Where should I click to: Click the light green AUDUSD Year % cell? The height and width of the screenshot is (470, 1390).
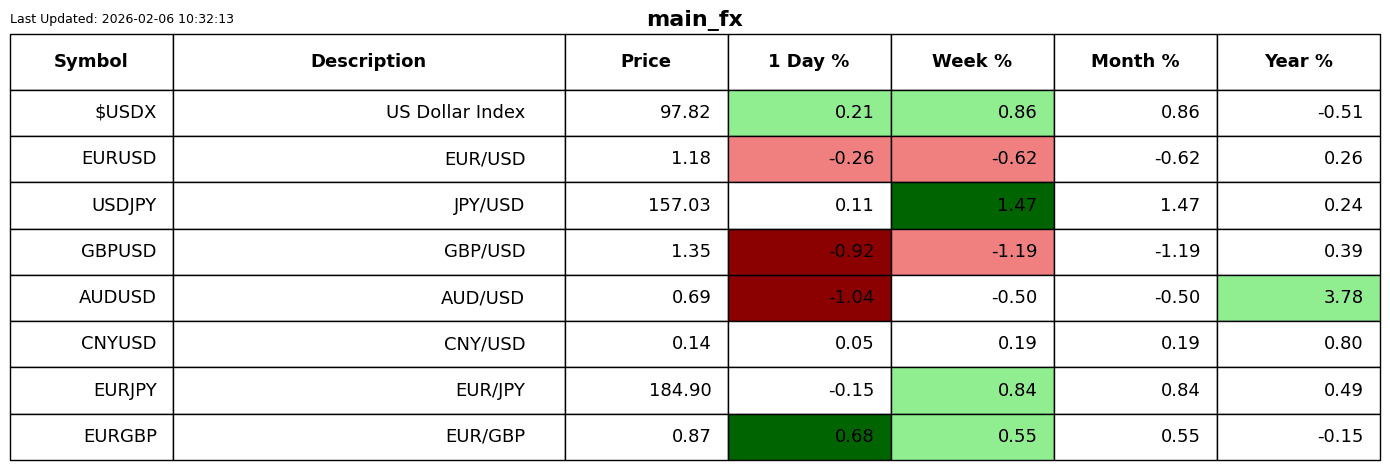pyautogui.click(x=1298, y=298)
